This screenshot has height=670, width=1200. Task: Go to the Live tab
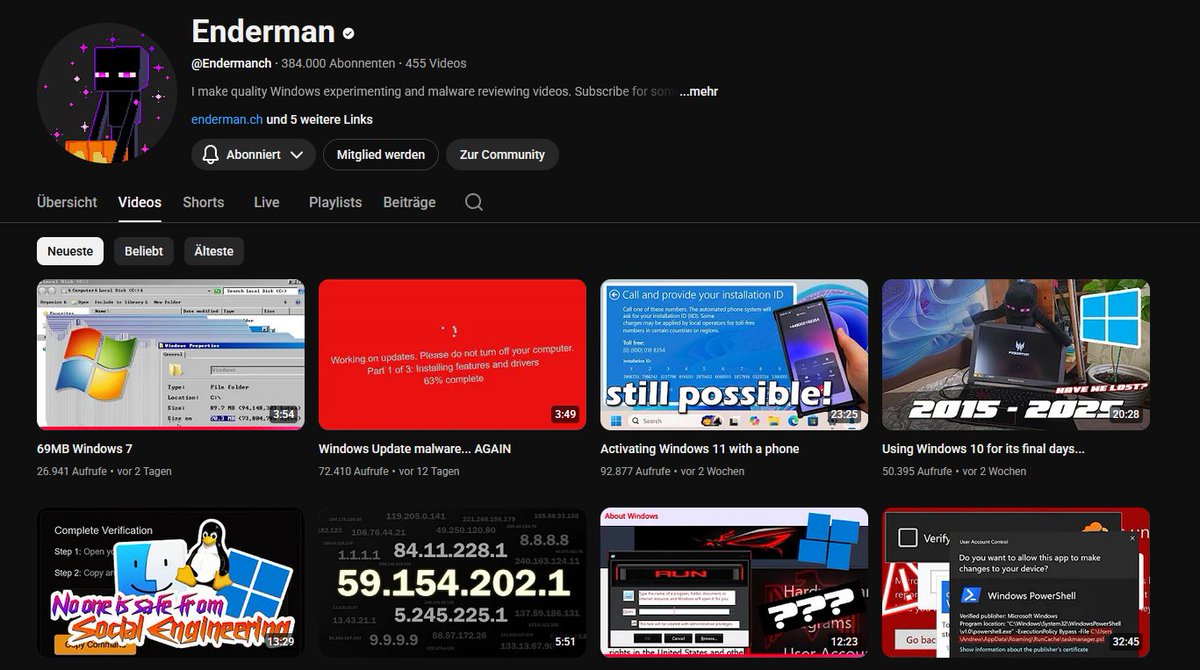[266, 202]
